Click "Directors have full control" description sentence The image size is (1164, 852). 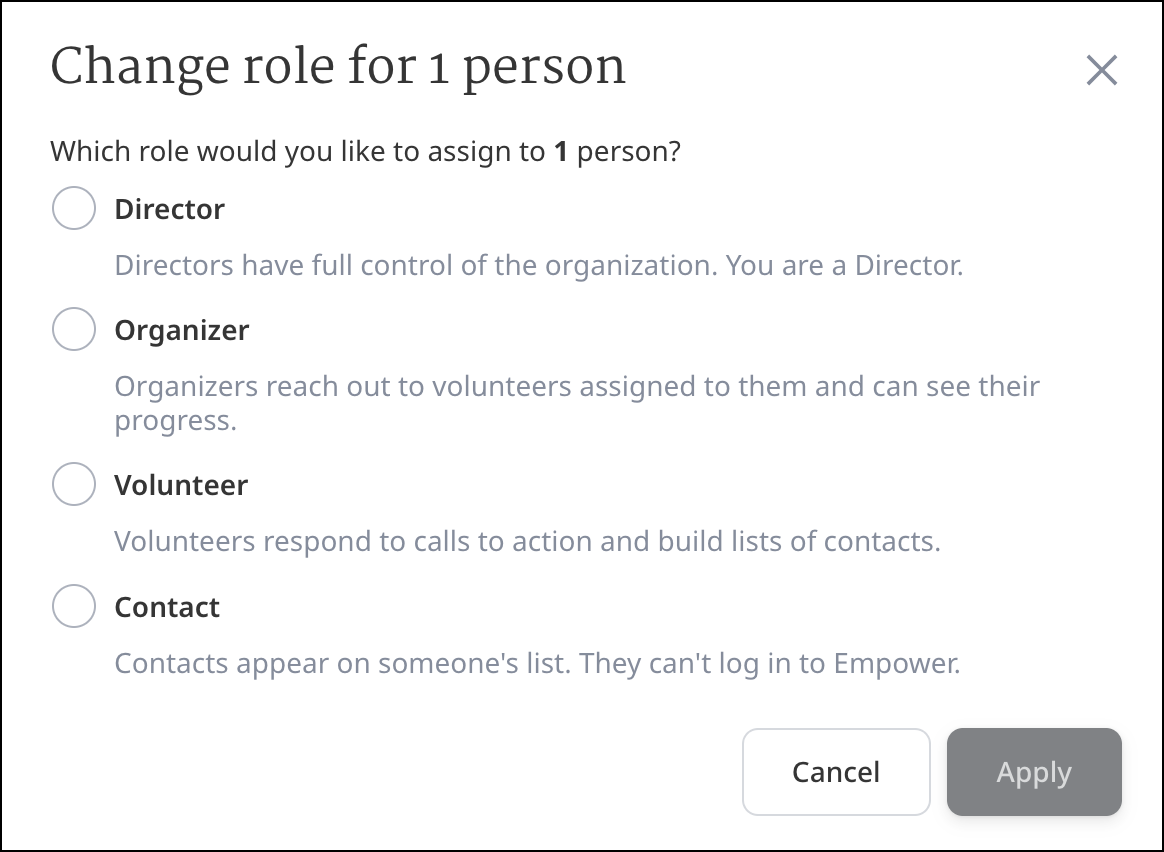click(415, 266)
